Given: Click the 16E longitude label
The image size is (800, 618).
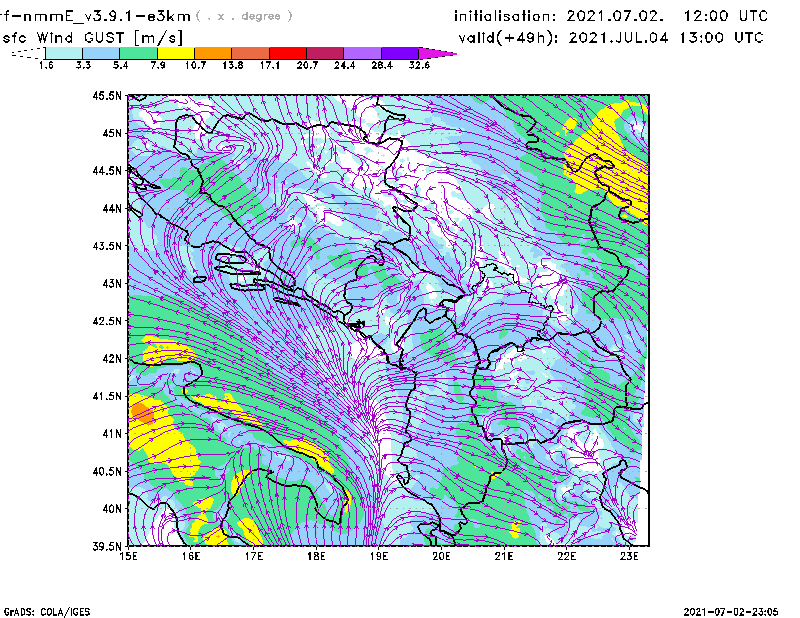Looking at the screenshot, I should pyautogui.click(x=191, y=556).
